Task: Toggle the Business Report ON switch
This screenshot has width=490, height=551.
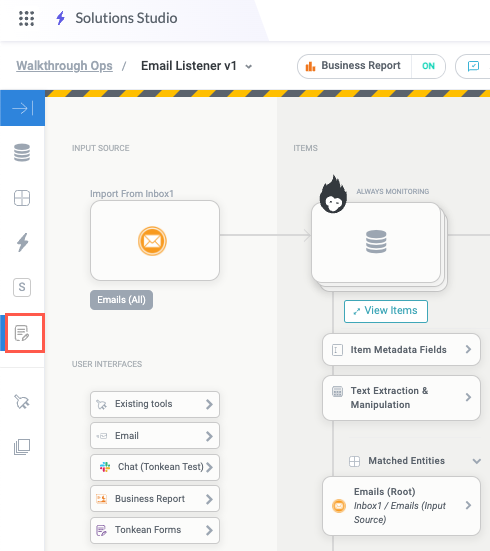Action: pyautogui.click(x=428, y=66)
